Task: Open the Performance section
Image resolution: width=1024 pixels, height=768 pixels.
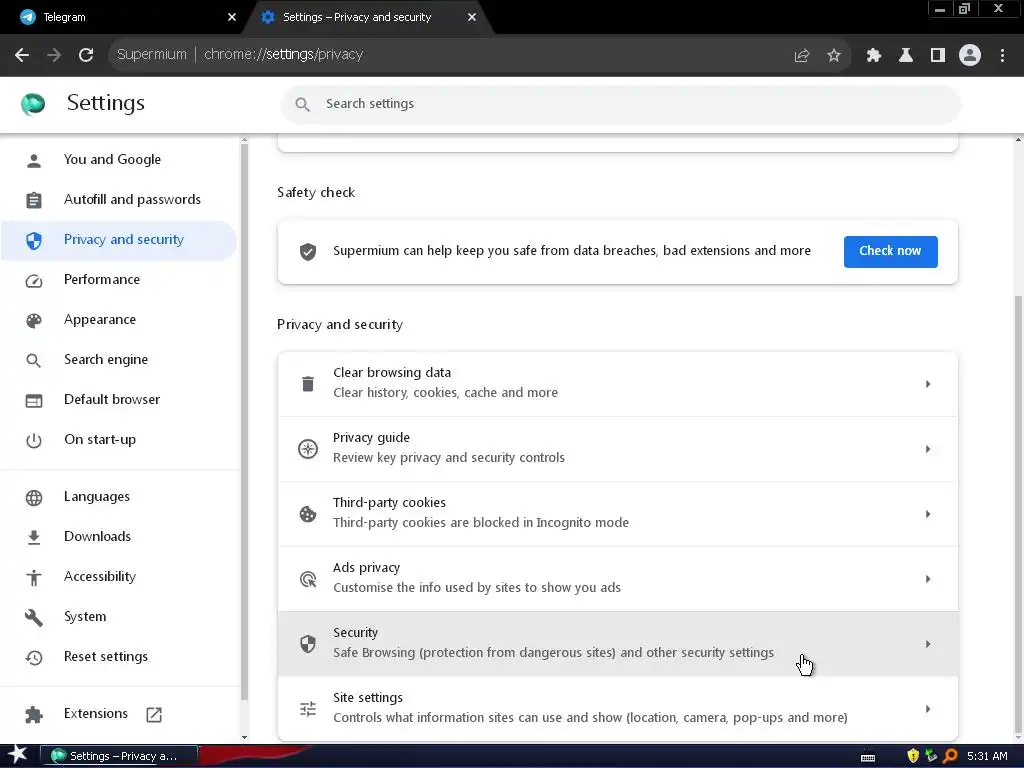Action: click(119, 280)
